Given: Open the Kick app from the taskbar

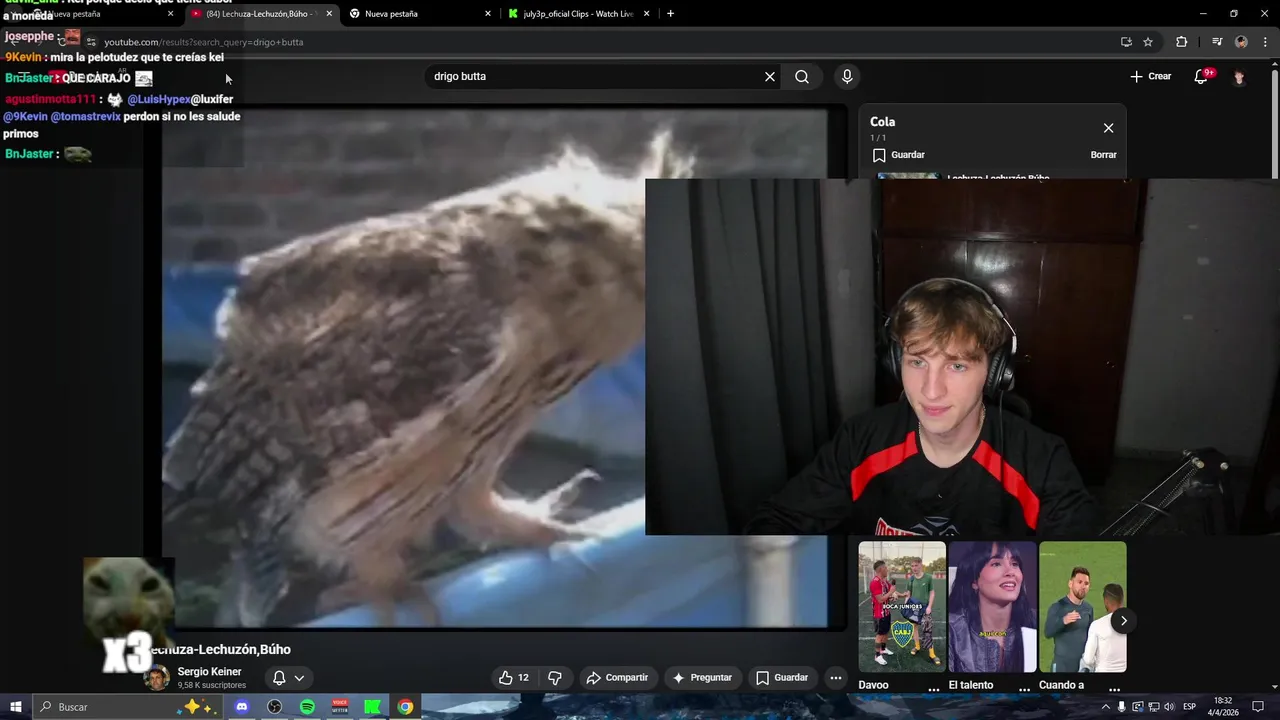Looking at the screenshot, I should click(x=372, y=707).
